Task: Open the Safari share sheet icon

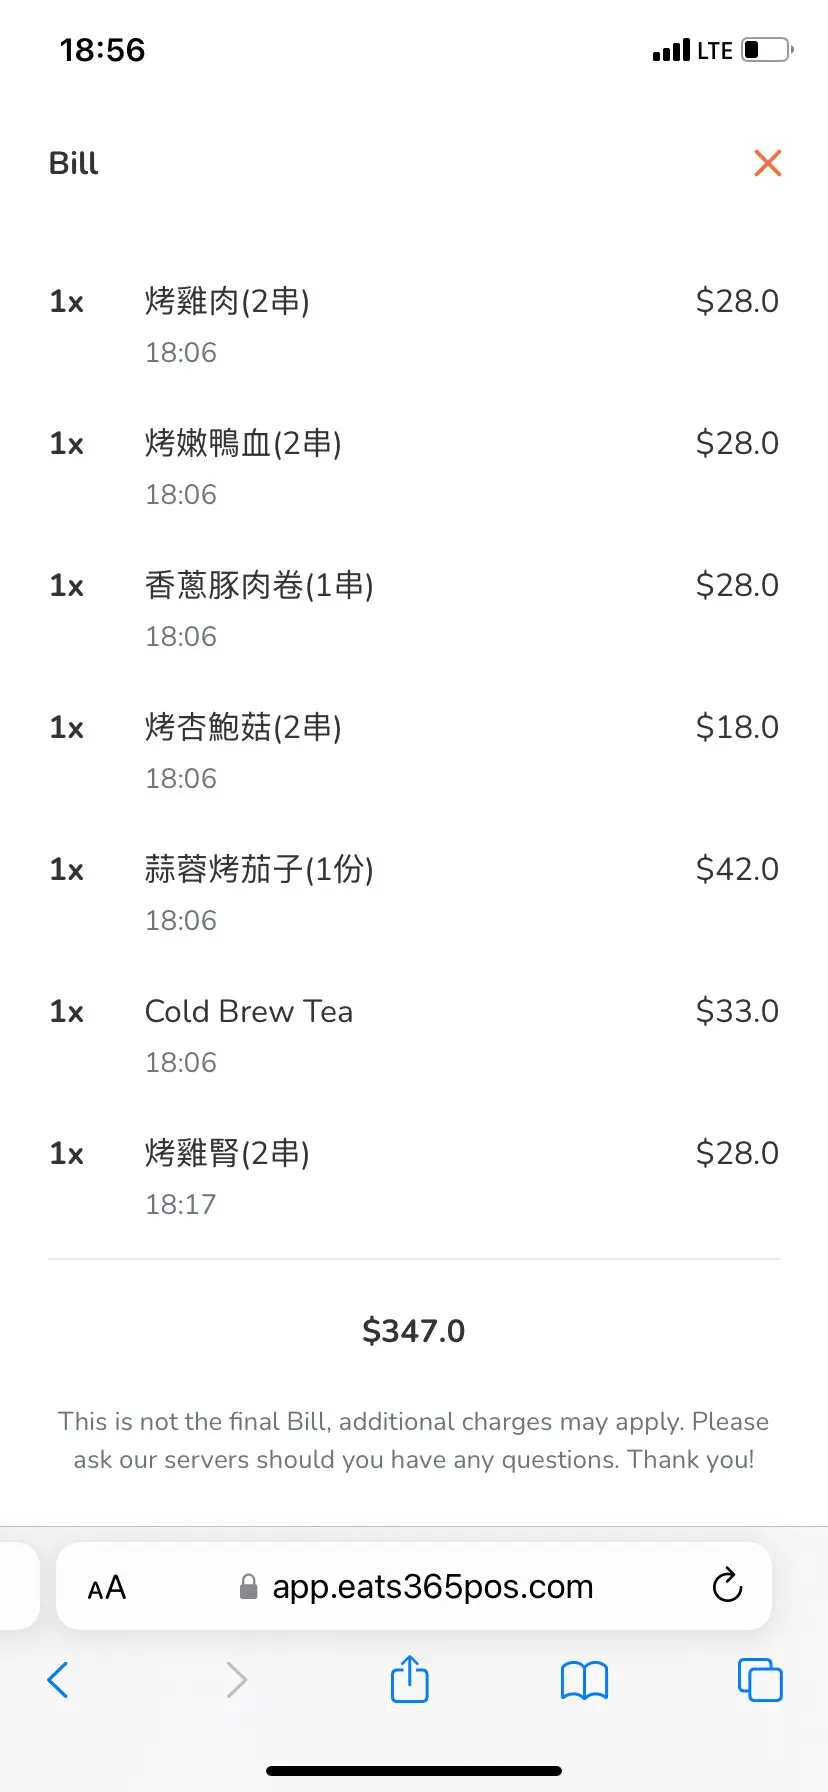Action: 409,1679
